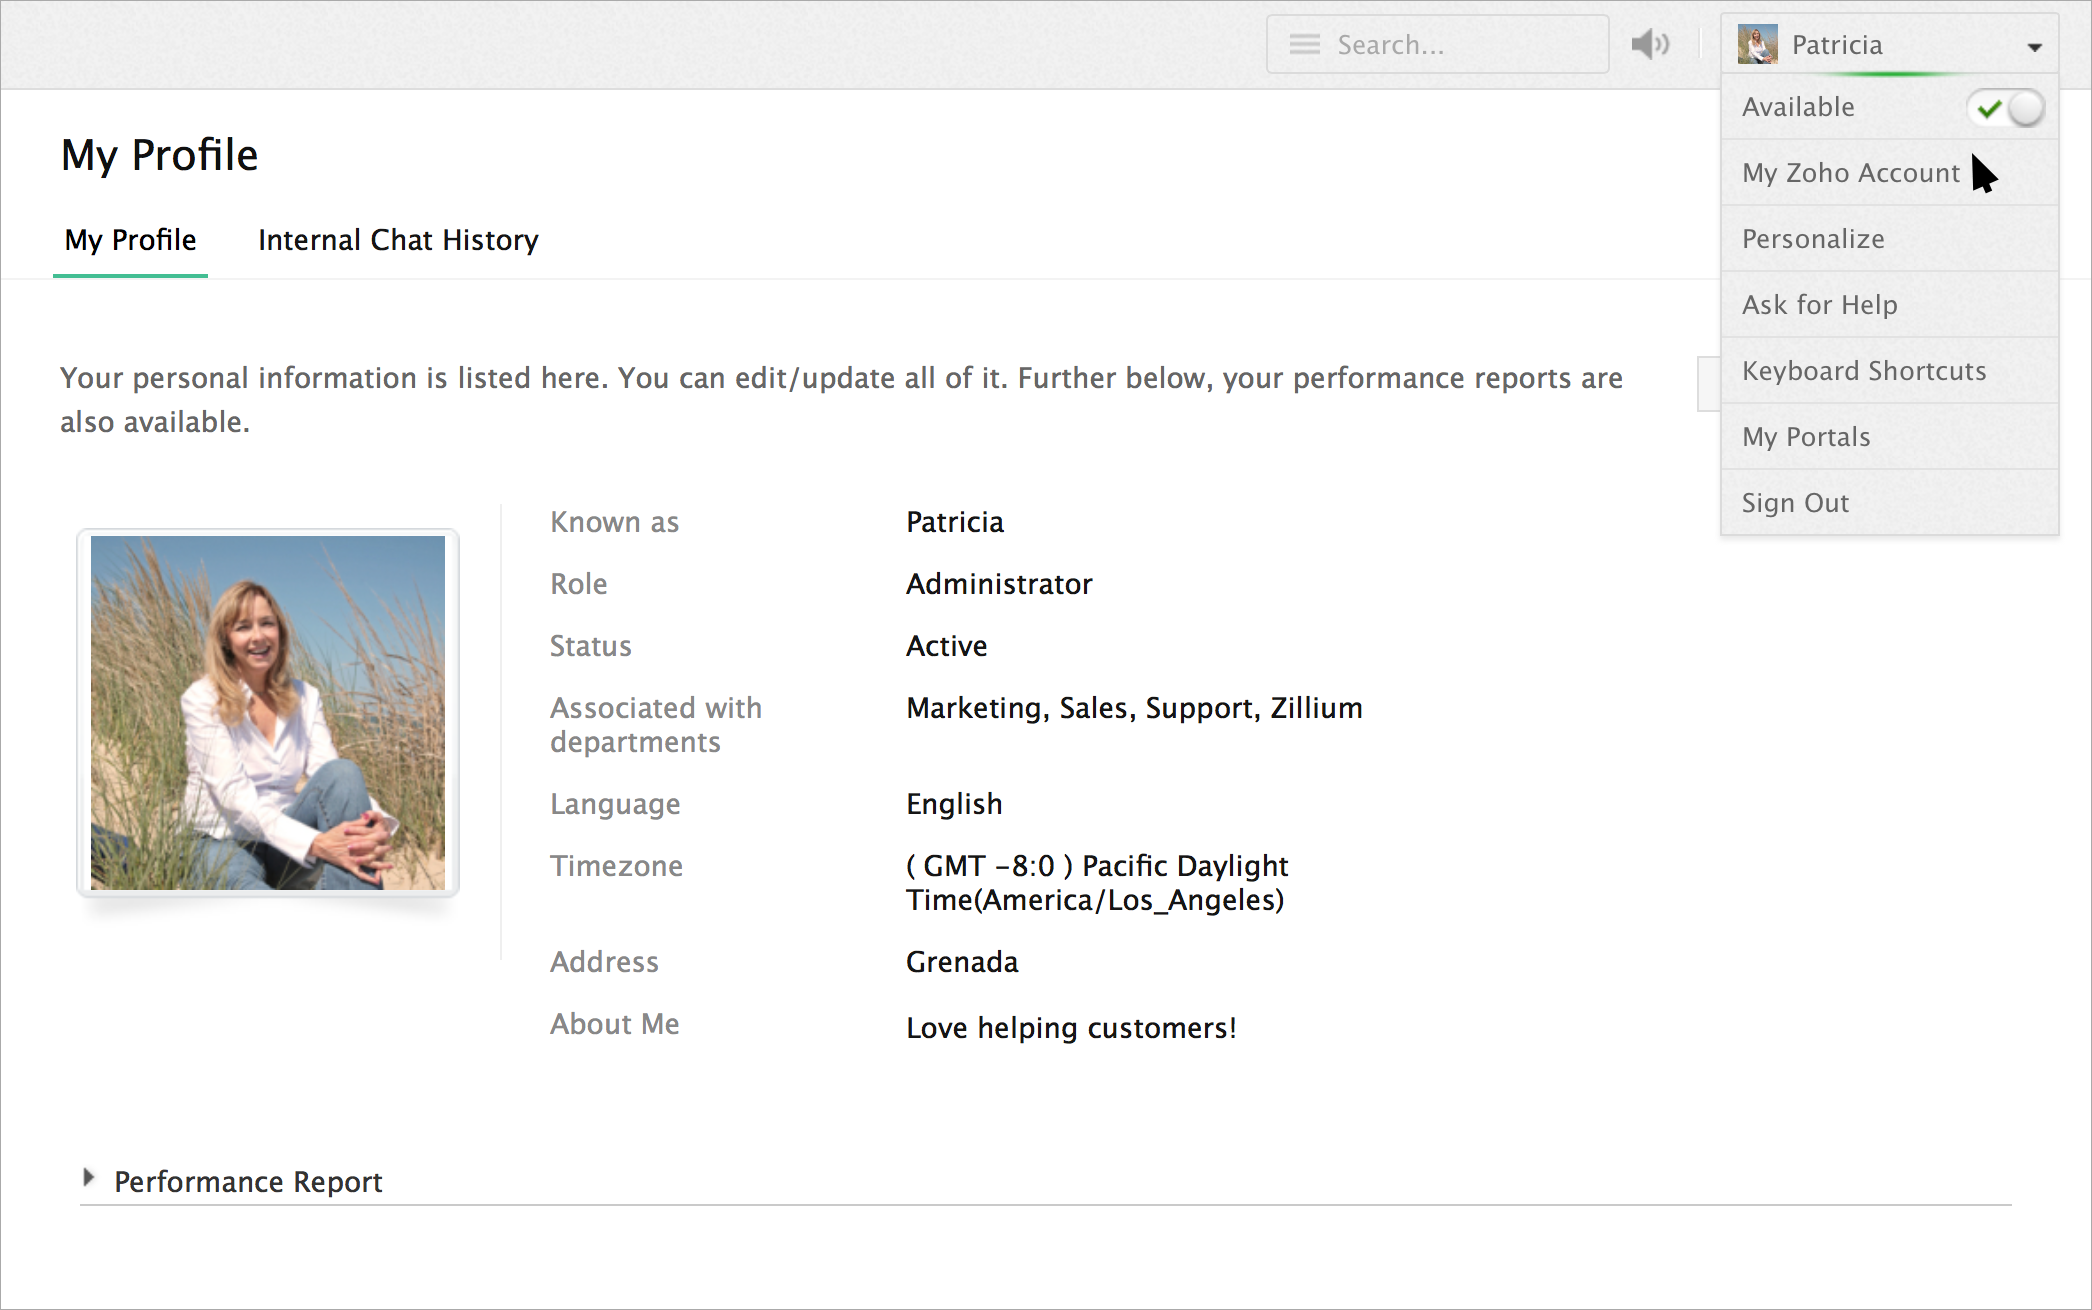Expand the Performance Report section
Viewport: 2092px width, 1310px height.
pos(89,1178)
